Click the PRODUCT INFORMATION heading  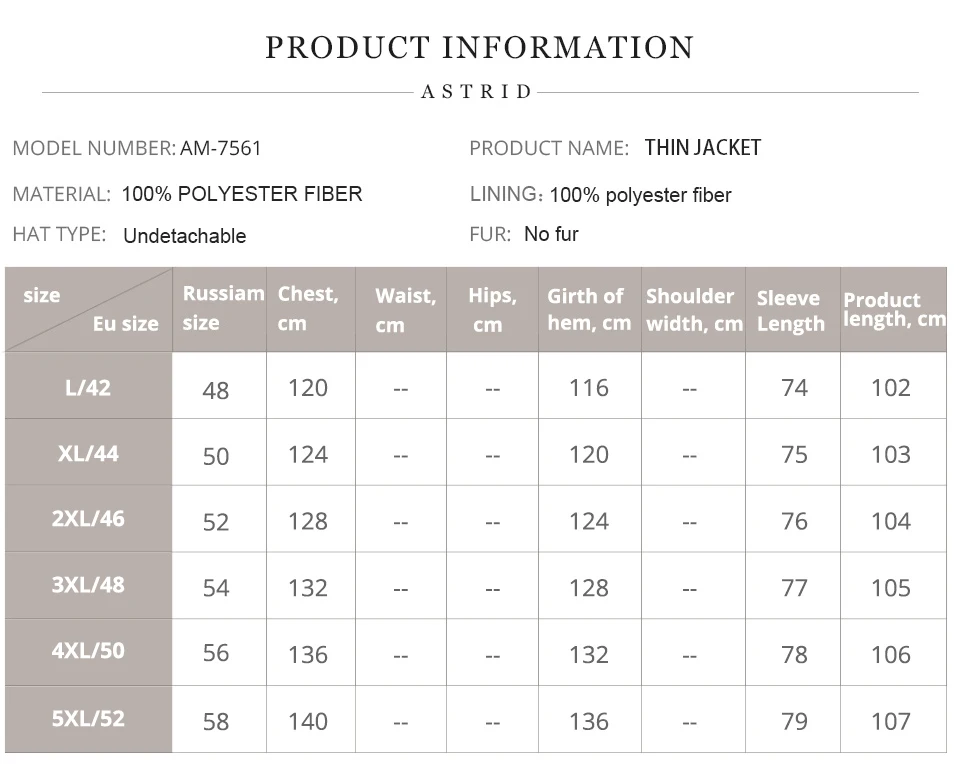pyautogui.click(x=479, y=47)
